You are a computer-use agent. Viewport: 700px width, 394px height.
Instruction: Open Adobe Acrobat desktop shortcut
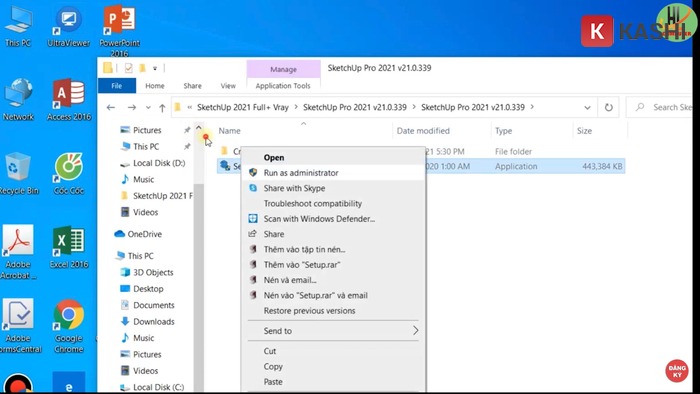[x=18, y=252]
